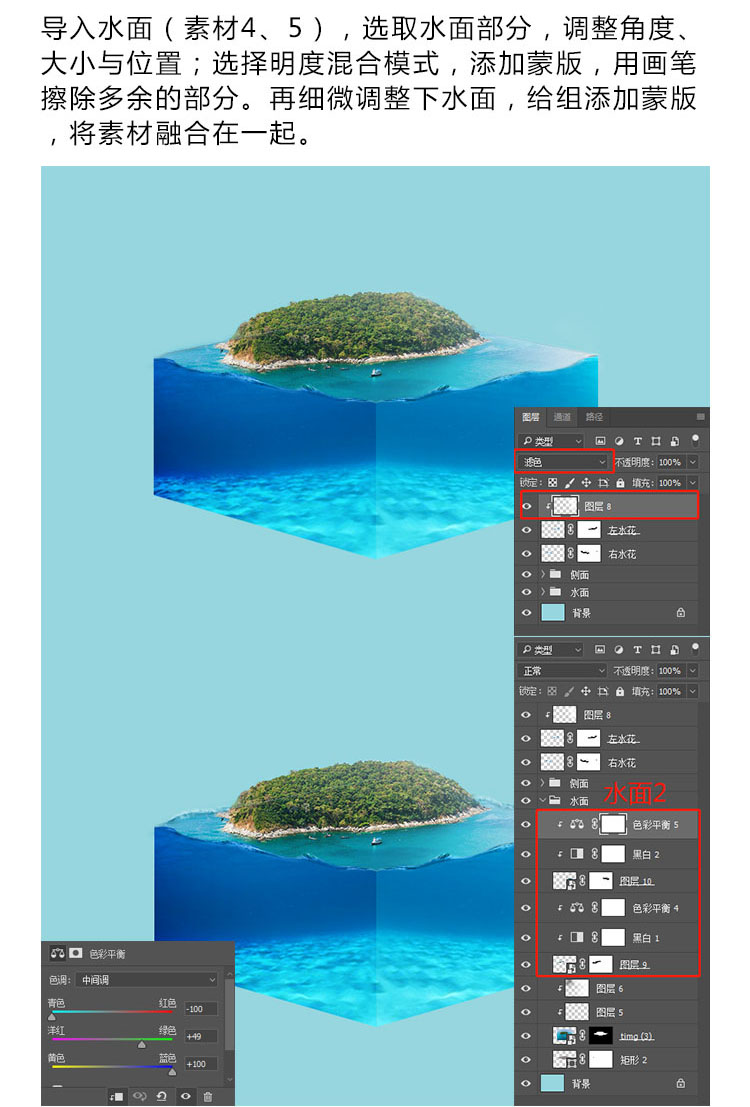Image resolution: width=750 pixels, height=1107 pixels.
Task: Open the layers panel menu beside 路径 tab
Action: point(701,417)
